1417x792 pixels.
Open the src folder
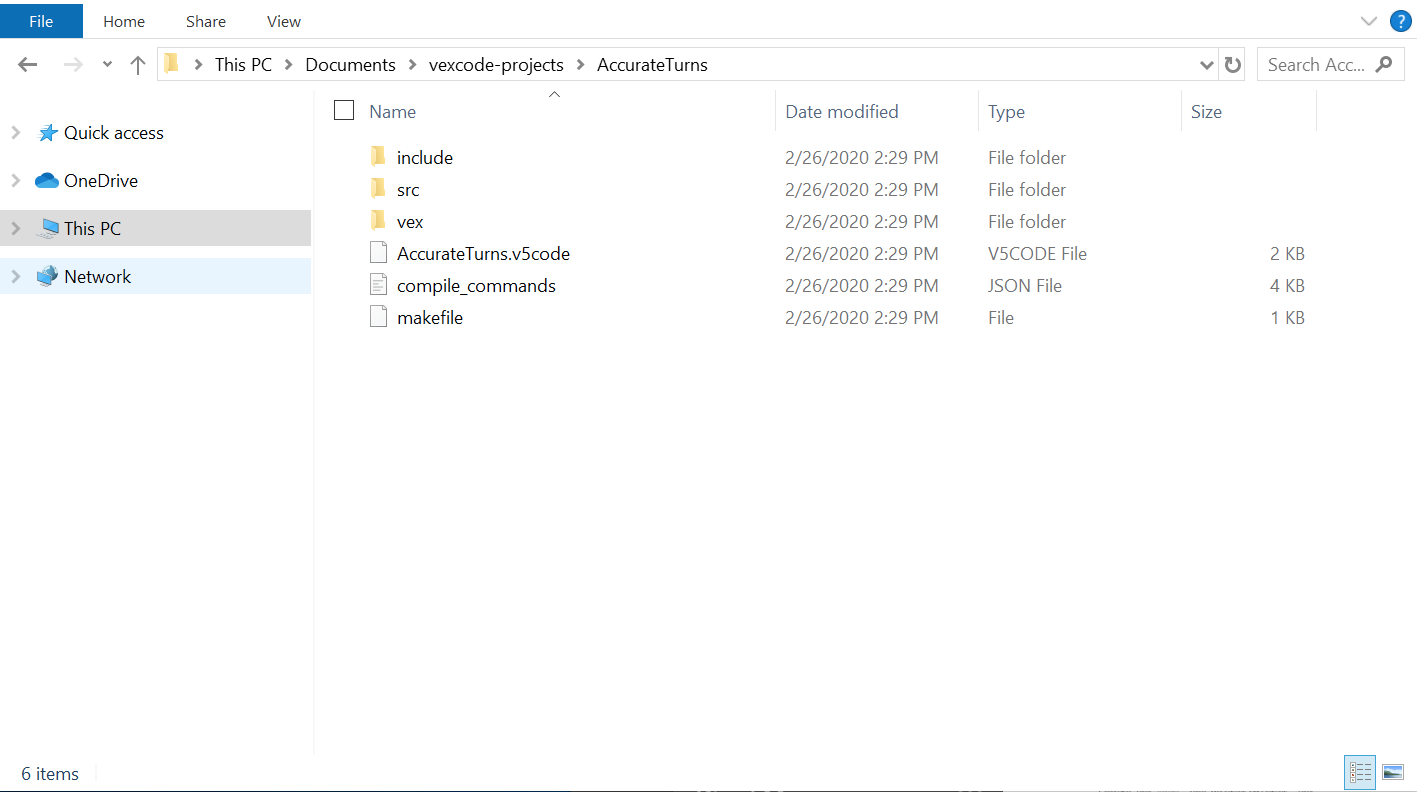coord(408,189)
